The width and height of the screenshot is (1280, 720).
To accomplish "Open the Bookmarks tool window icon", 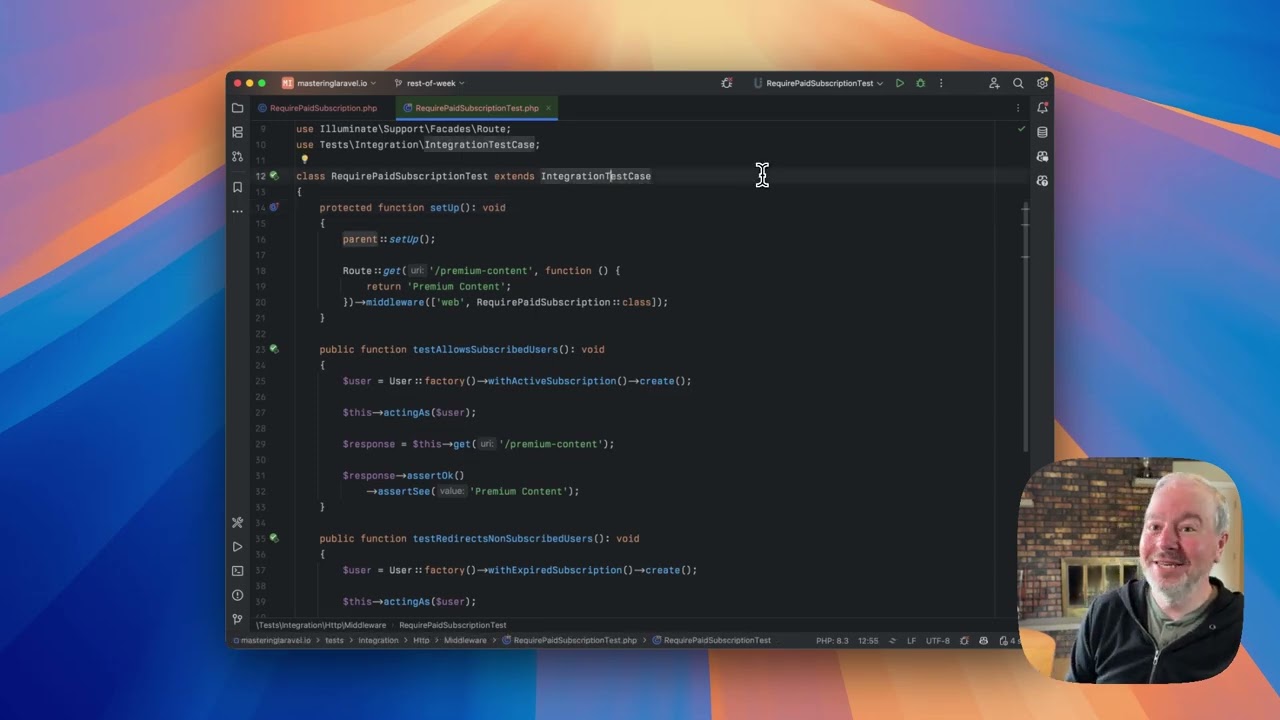I will click(237, 187).
